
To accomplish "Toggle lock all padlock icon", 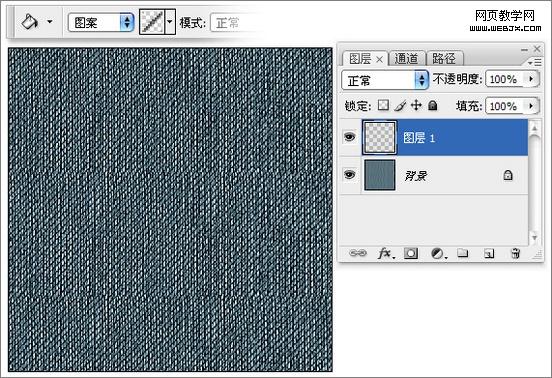I will point(432,105).
